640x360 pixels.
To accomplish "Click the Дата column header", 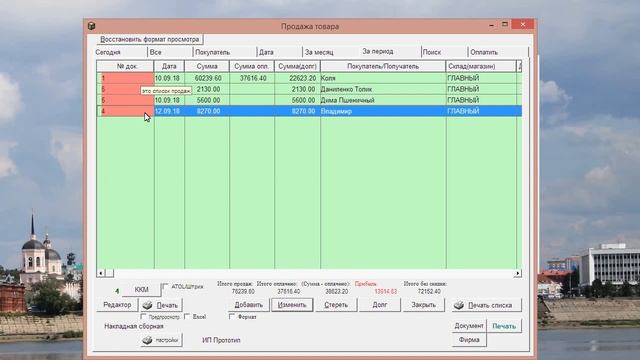I will (169, 66).
